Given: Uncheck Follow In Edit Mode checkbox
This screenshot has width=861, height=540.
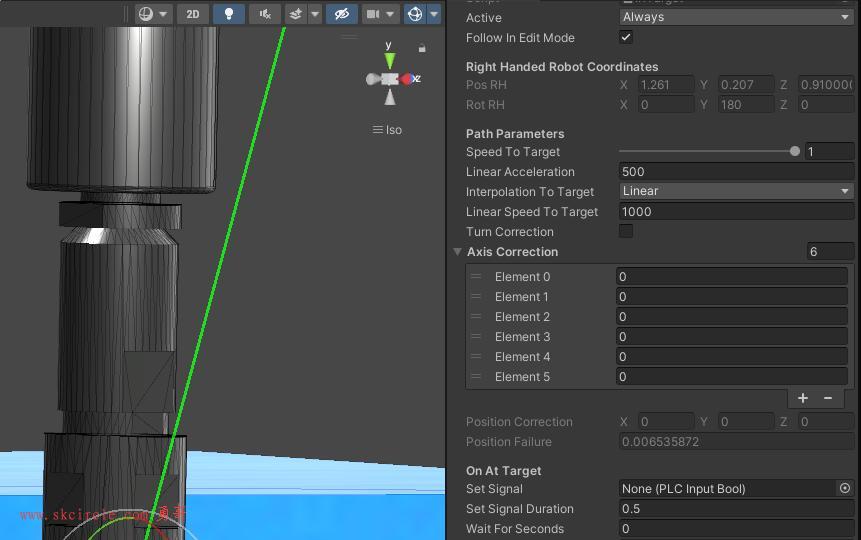Looking at the screenshot, I should coord(626,37).
